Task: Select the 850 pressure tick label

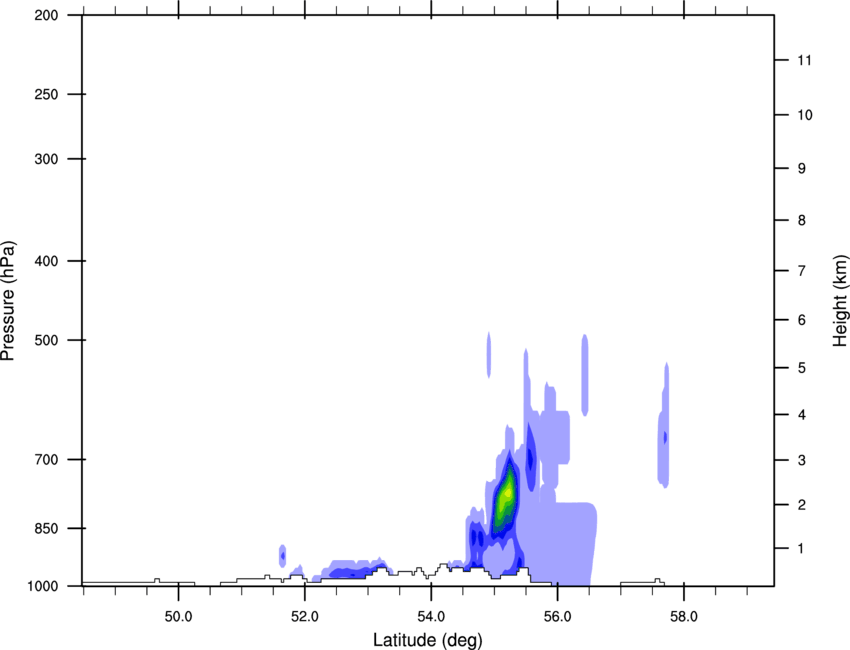Action: pyautogui.click(x=46, y=528)
